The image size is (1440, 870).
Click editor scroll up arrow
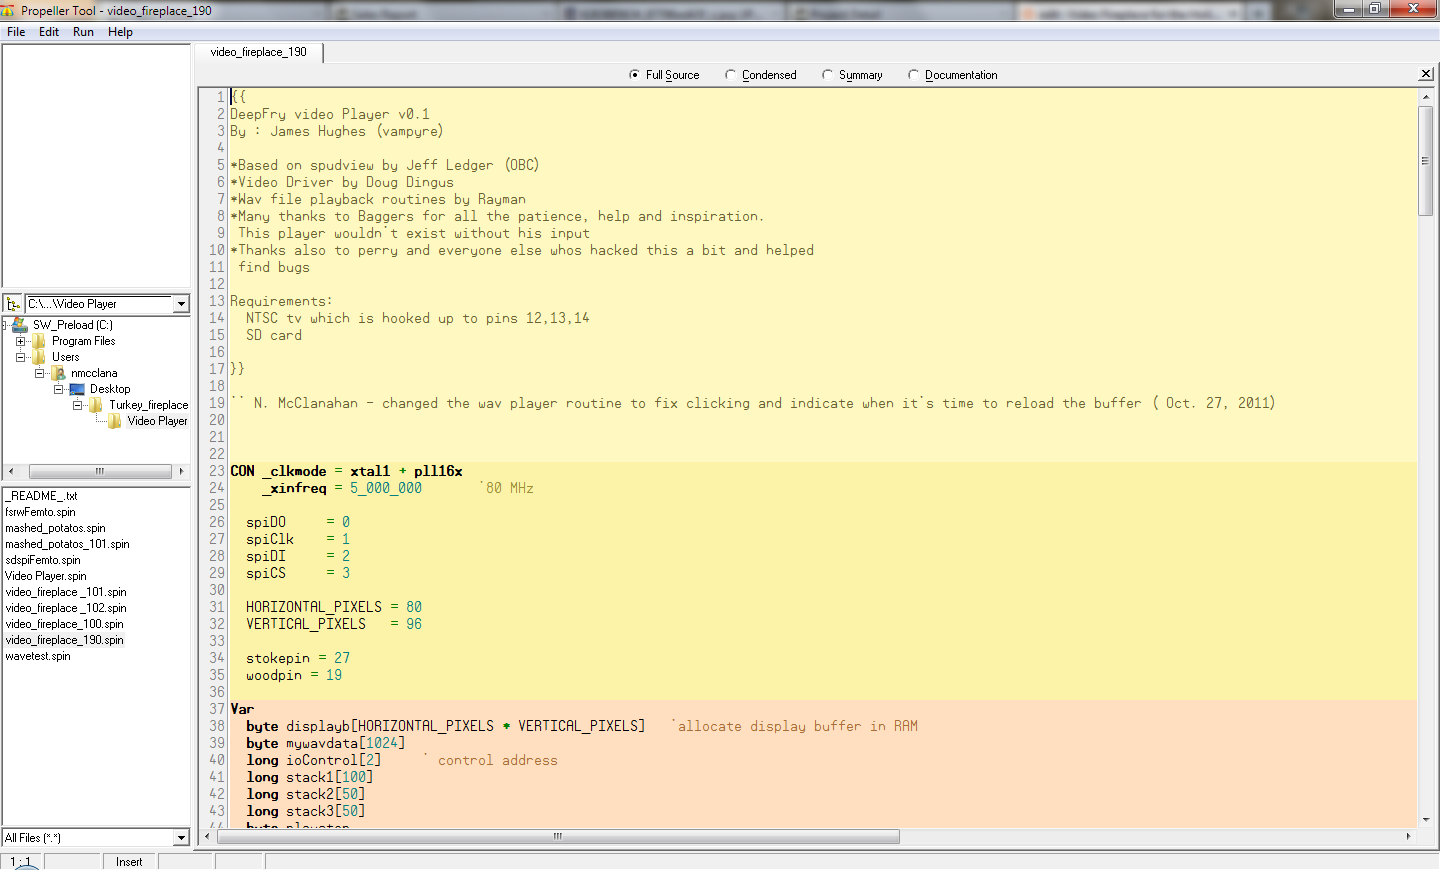[x=1425, y=97]
